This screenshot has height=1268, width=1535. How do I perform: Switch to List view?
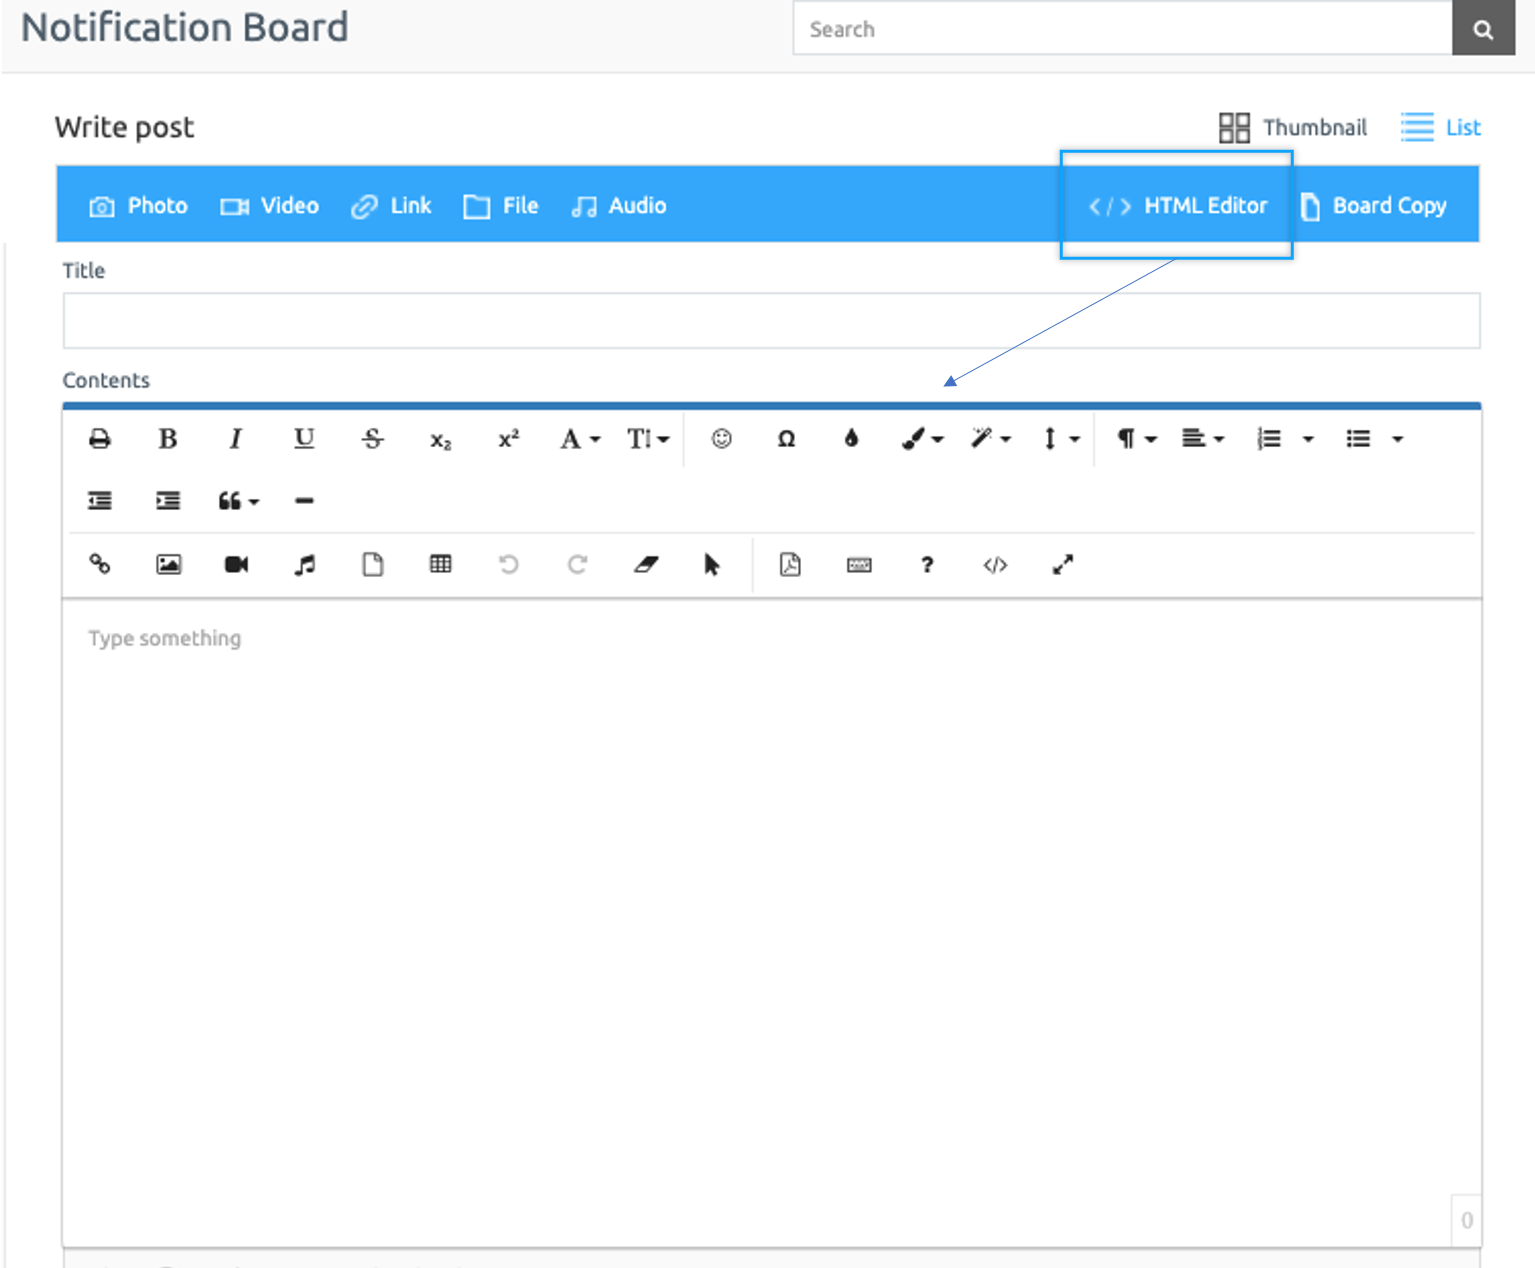click(1440, 128)
